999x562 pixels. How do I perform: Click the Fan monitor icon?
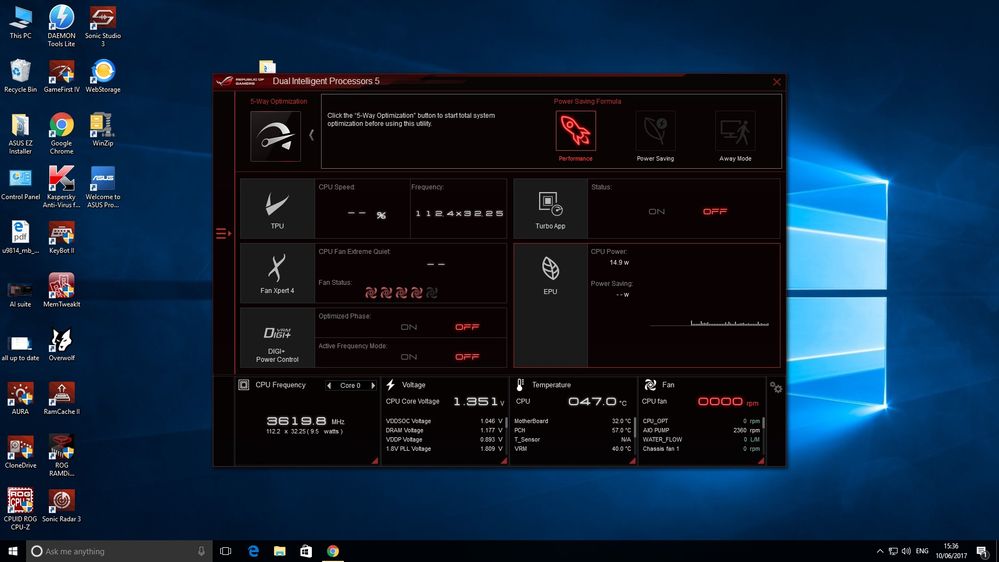(650, 385)
